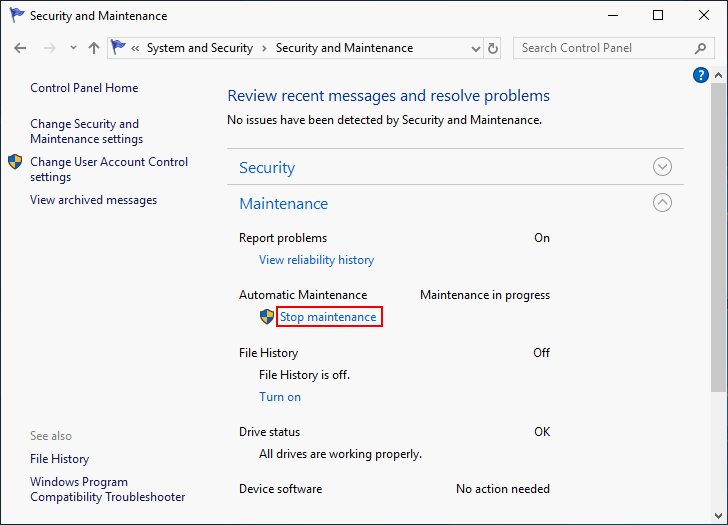Click the vertical scrollbar thumb

[718, 237]
